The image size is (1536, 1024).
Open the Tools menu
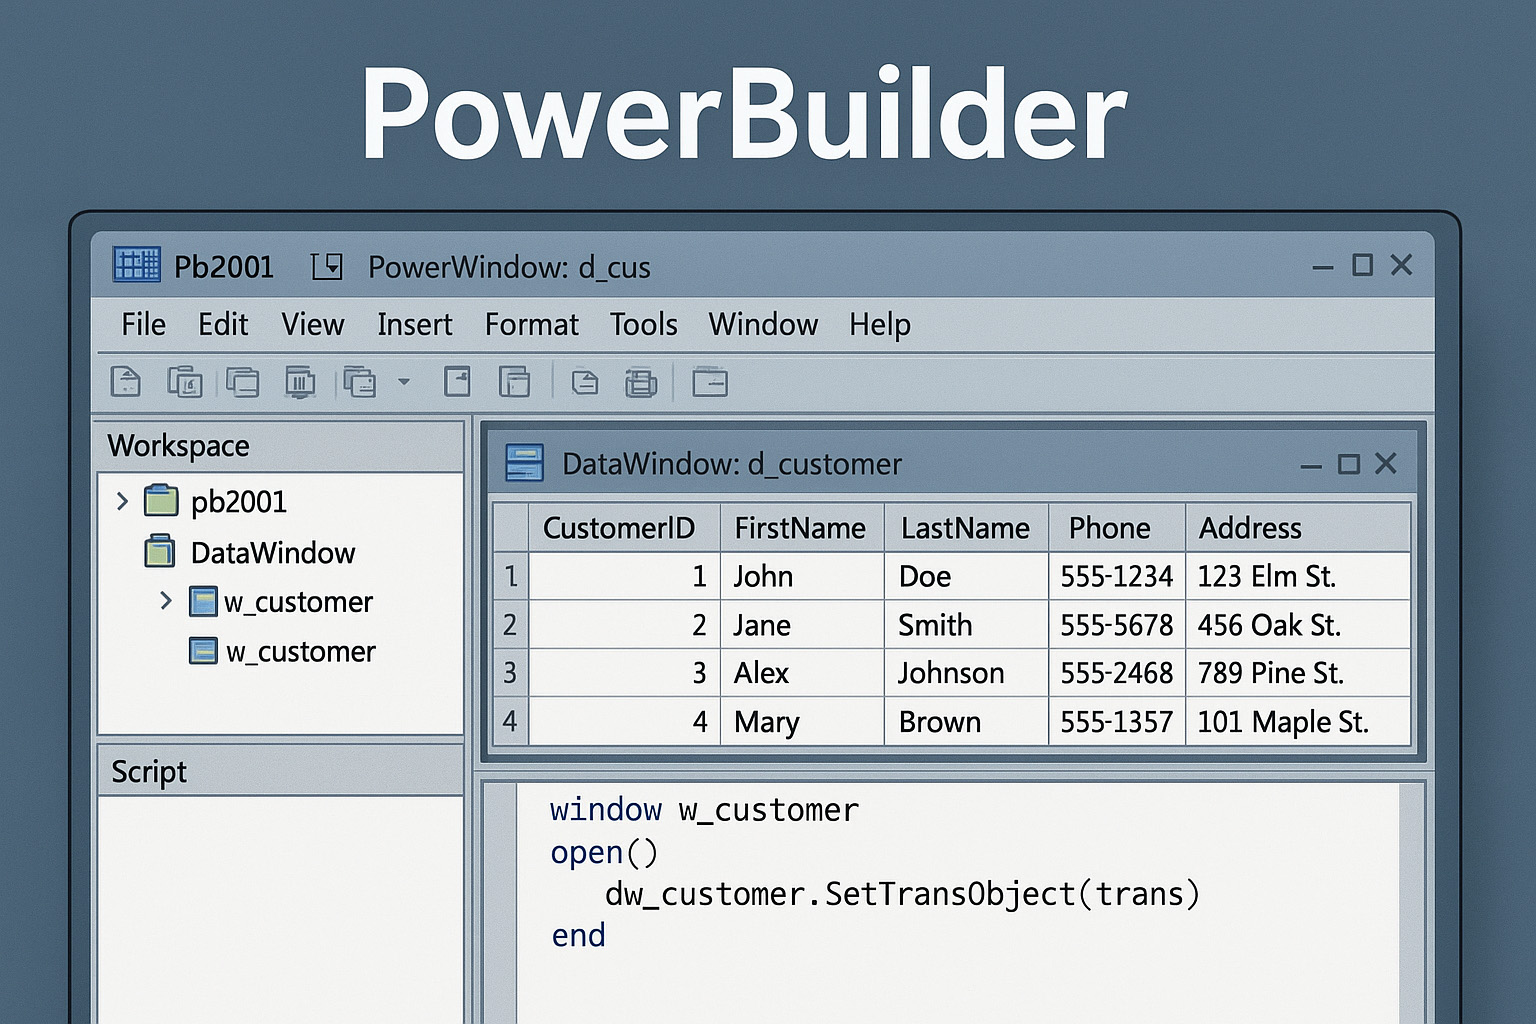(x=644, y=324)
